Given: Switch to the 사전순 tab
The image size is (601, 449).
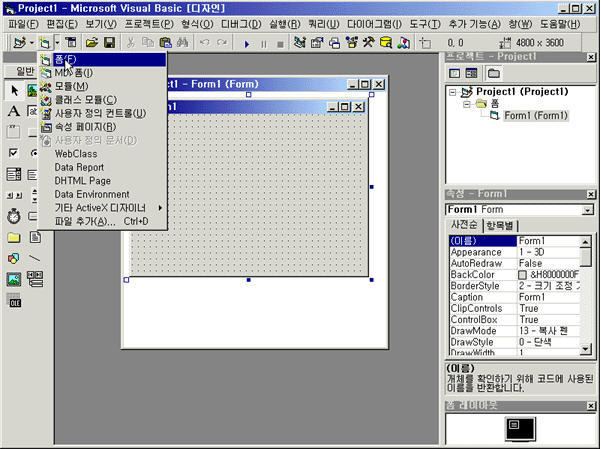Looking at the screenshot, I should pos(465,225).
